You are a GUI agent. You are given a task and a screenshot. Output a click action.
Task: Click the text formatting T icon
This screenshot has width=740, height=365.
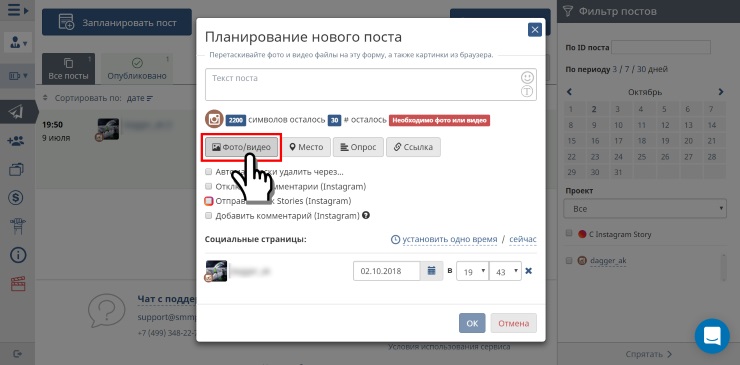click(527, 91)
